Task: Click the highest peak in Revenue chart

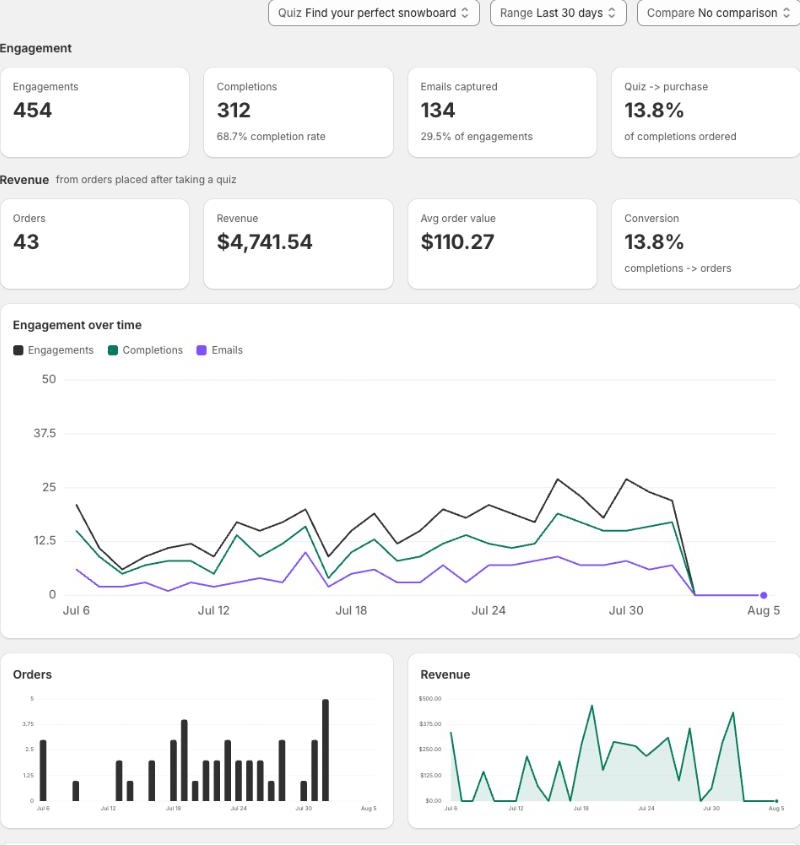Action: [x=592, y=706]
